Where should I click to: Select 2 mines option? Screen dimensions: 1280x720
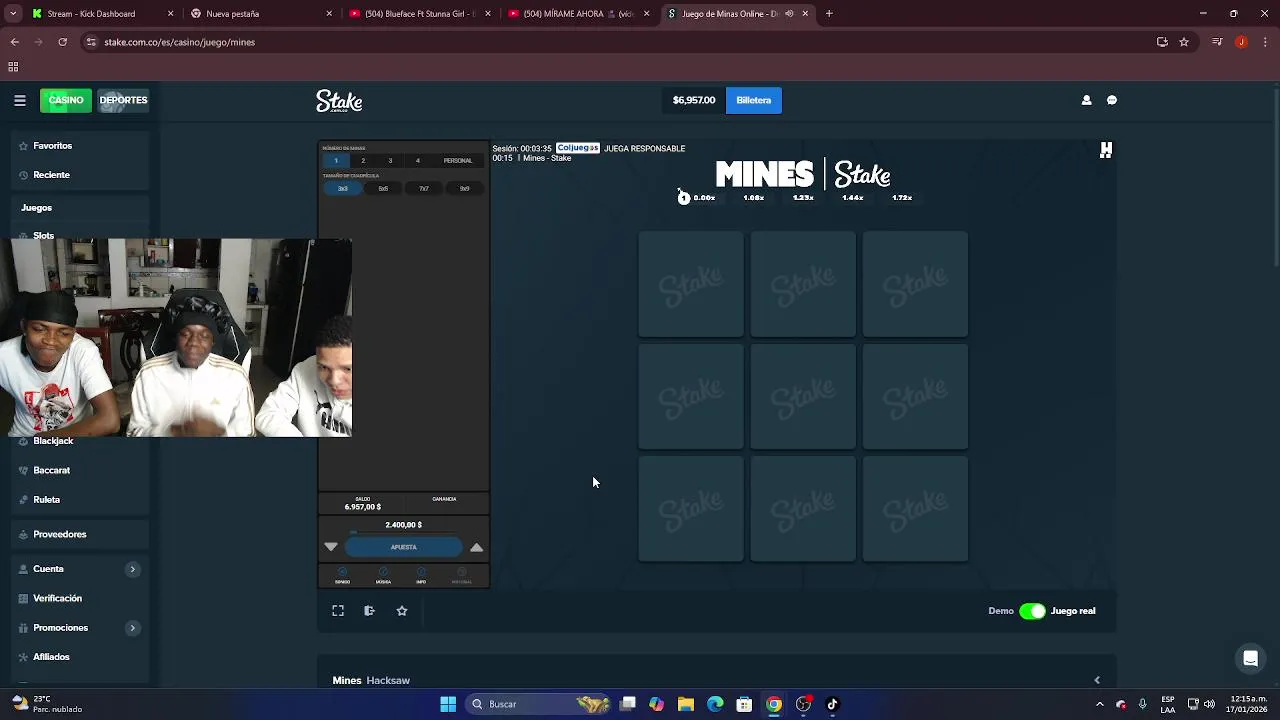click(x=363, y=160)
